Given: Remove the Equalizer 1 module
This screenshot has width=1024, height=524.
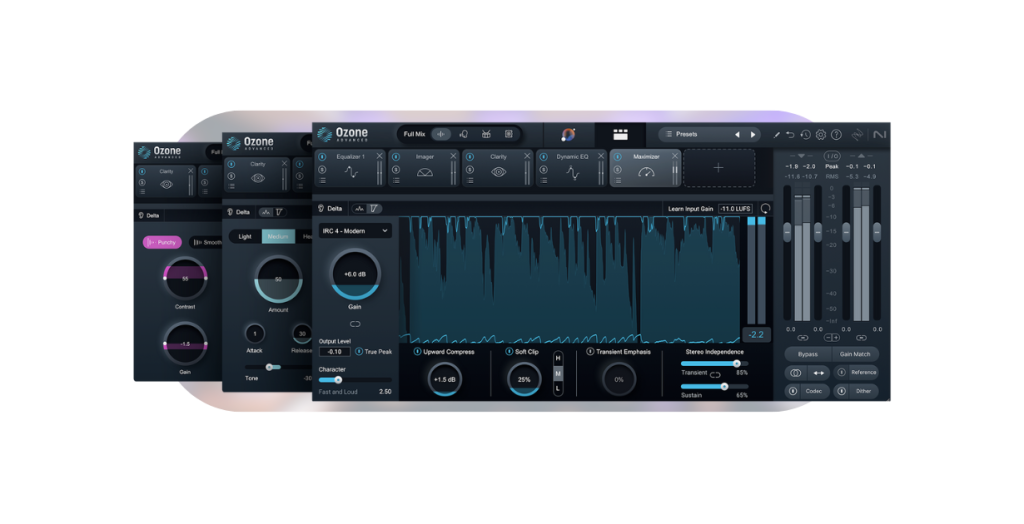Looking at the screenshot, I should [x=379, y=156].
